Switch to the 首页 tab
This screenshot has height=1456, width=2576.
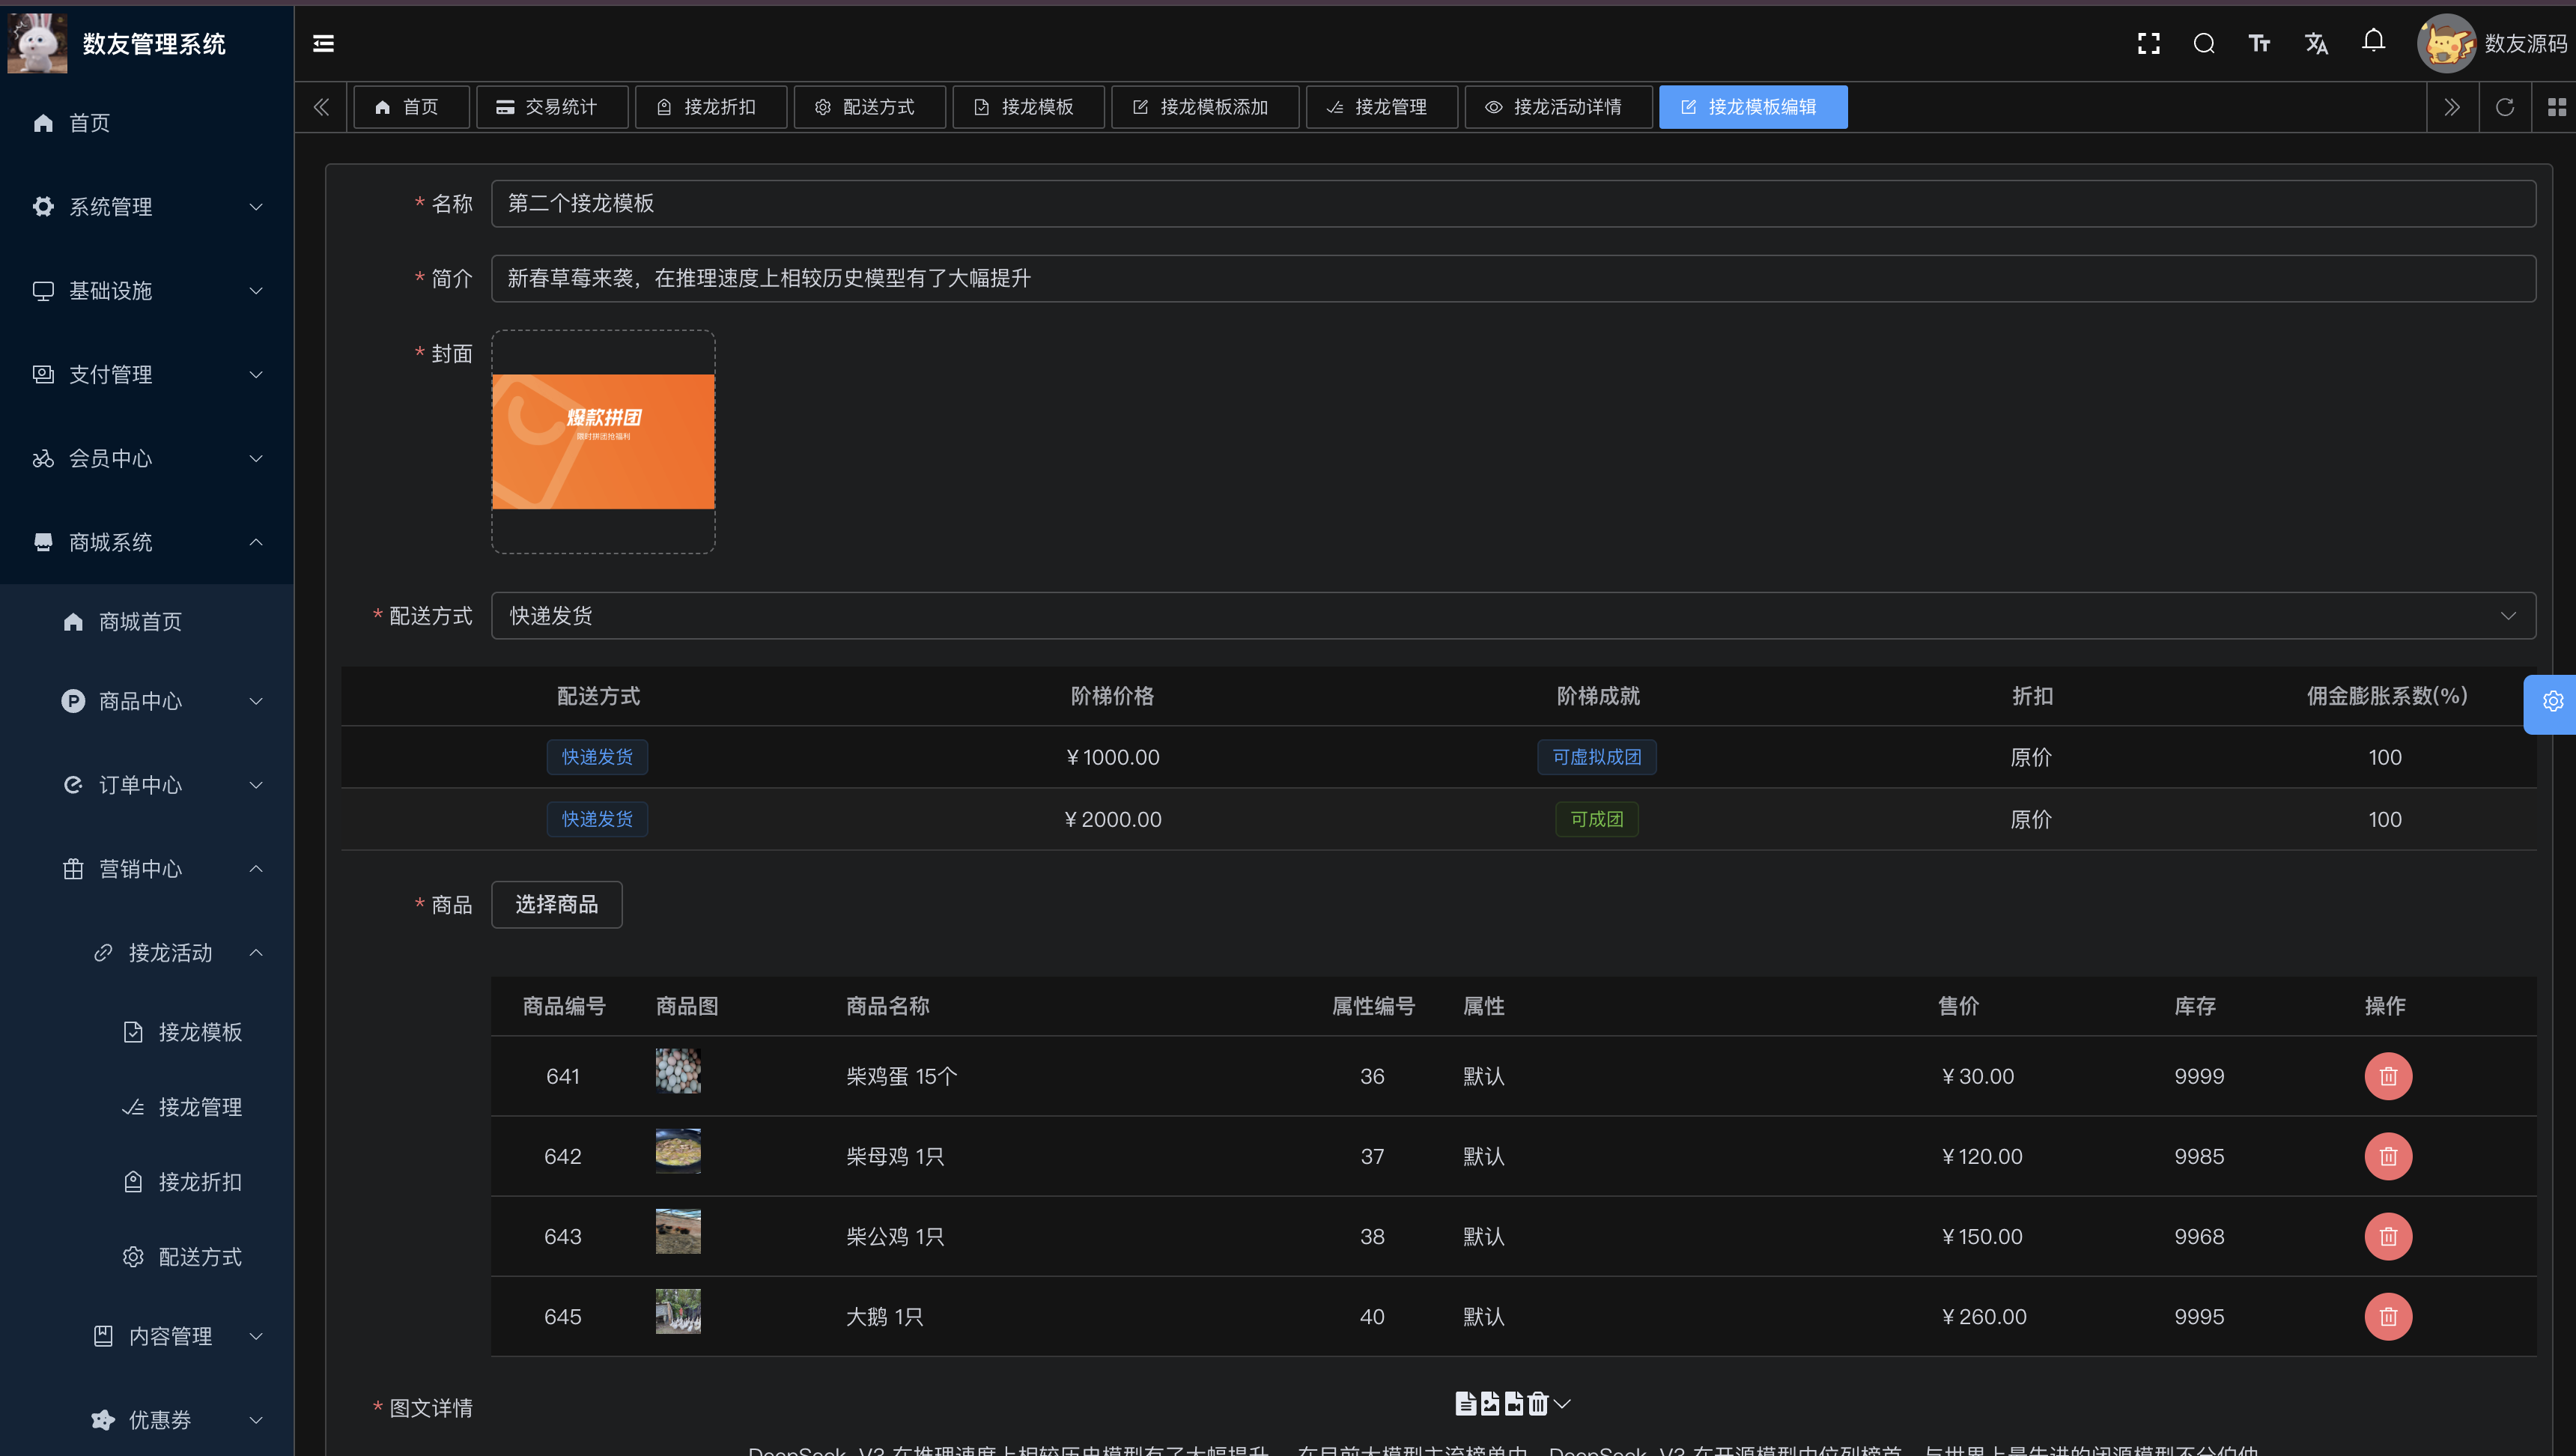click(411, 107)
